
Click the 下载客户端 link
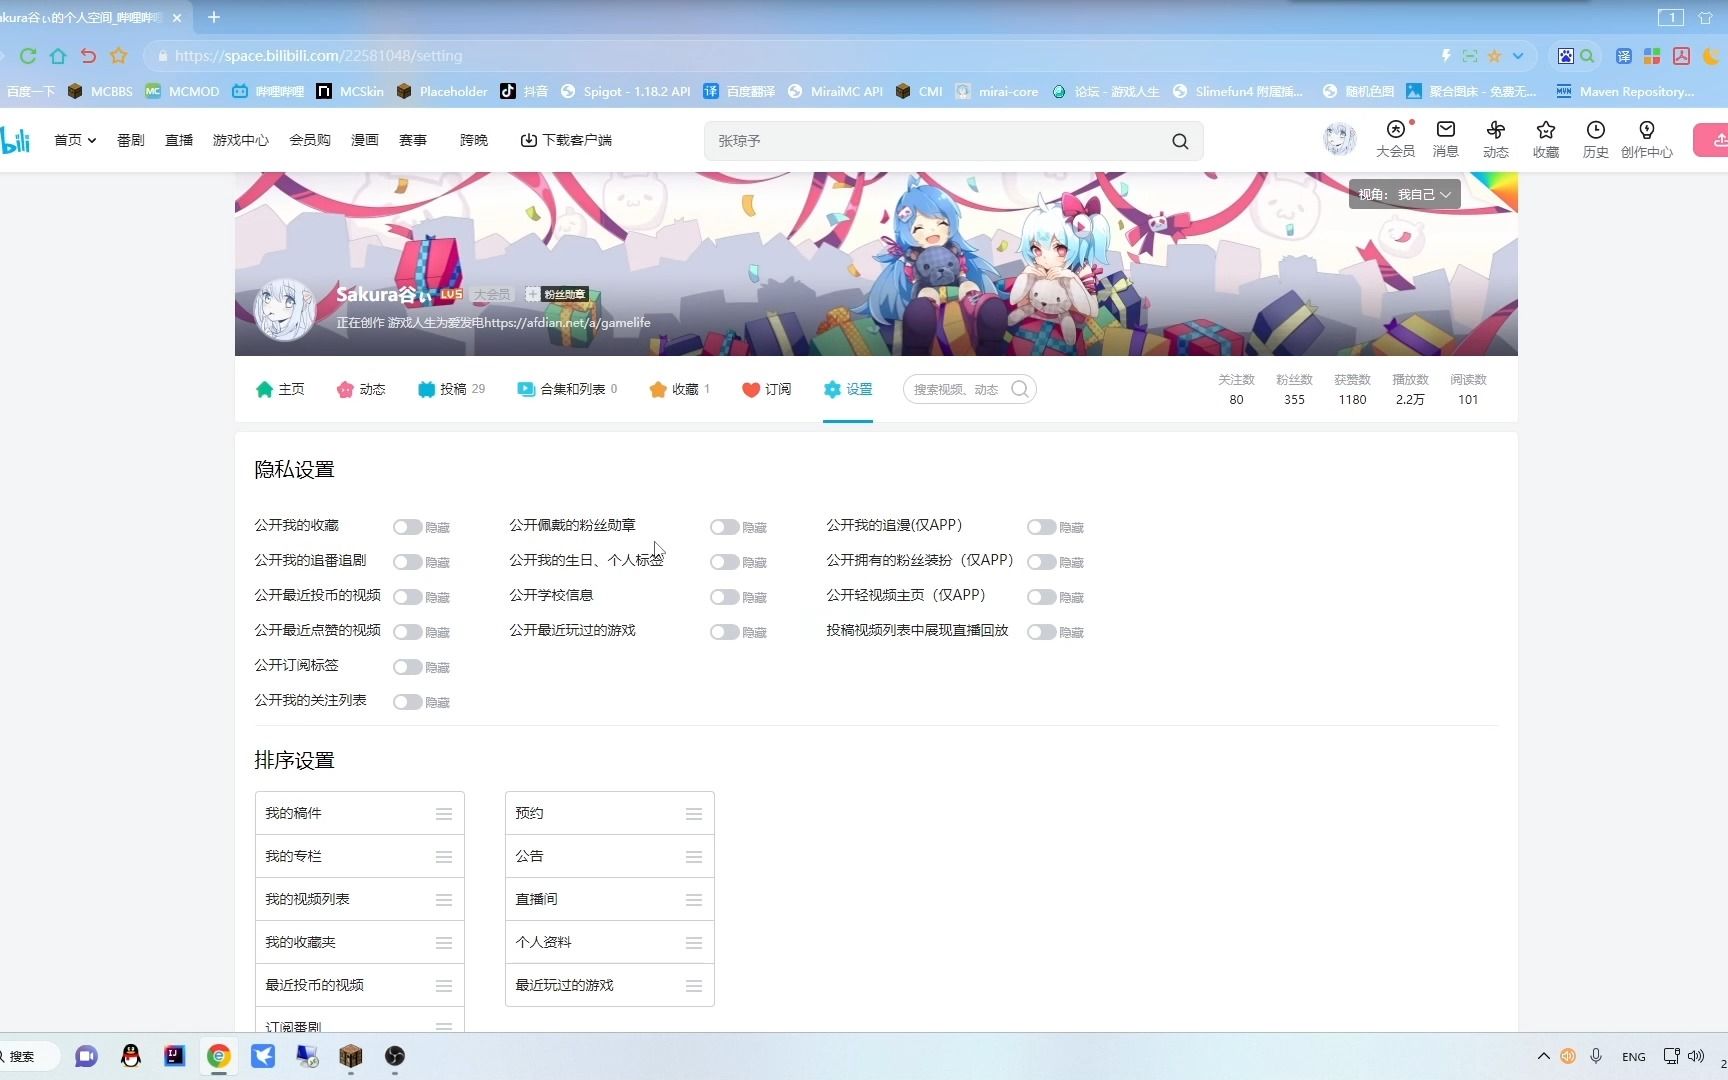tap(566, 140)
